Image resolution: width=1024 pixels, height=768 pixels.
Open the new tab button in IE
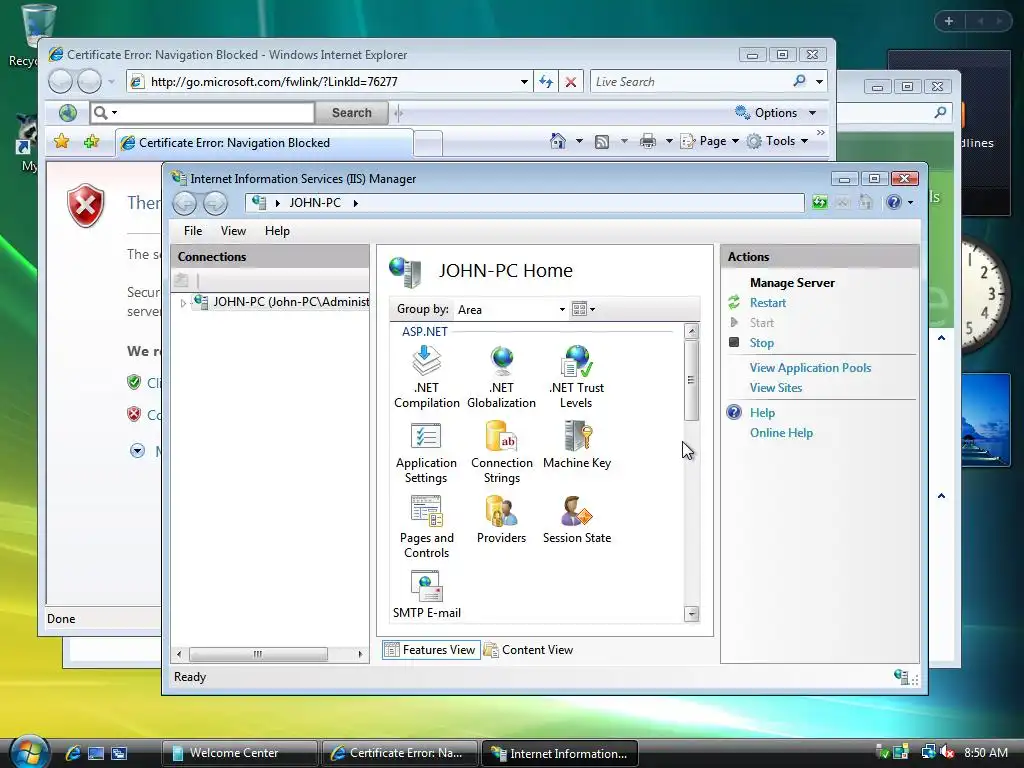click(x=428, y=143)
